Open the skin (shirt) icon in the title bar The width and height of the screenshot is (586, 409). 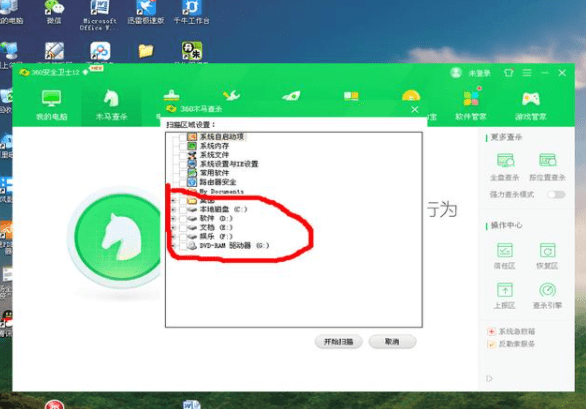[x=508, y=73]
